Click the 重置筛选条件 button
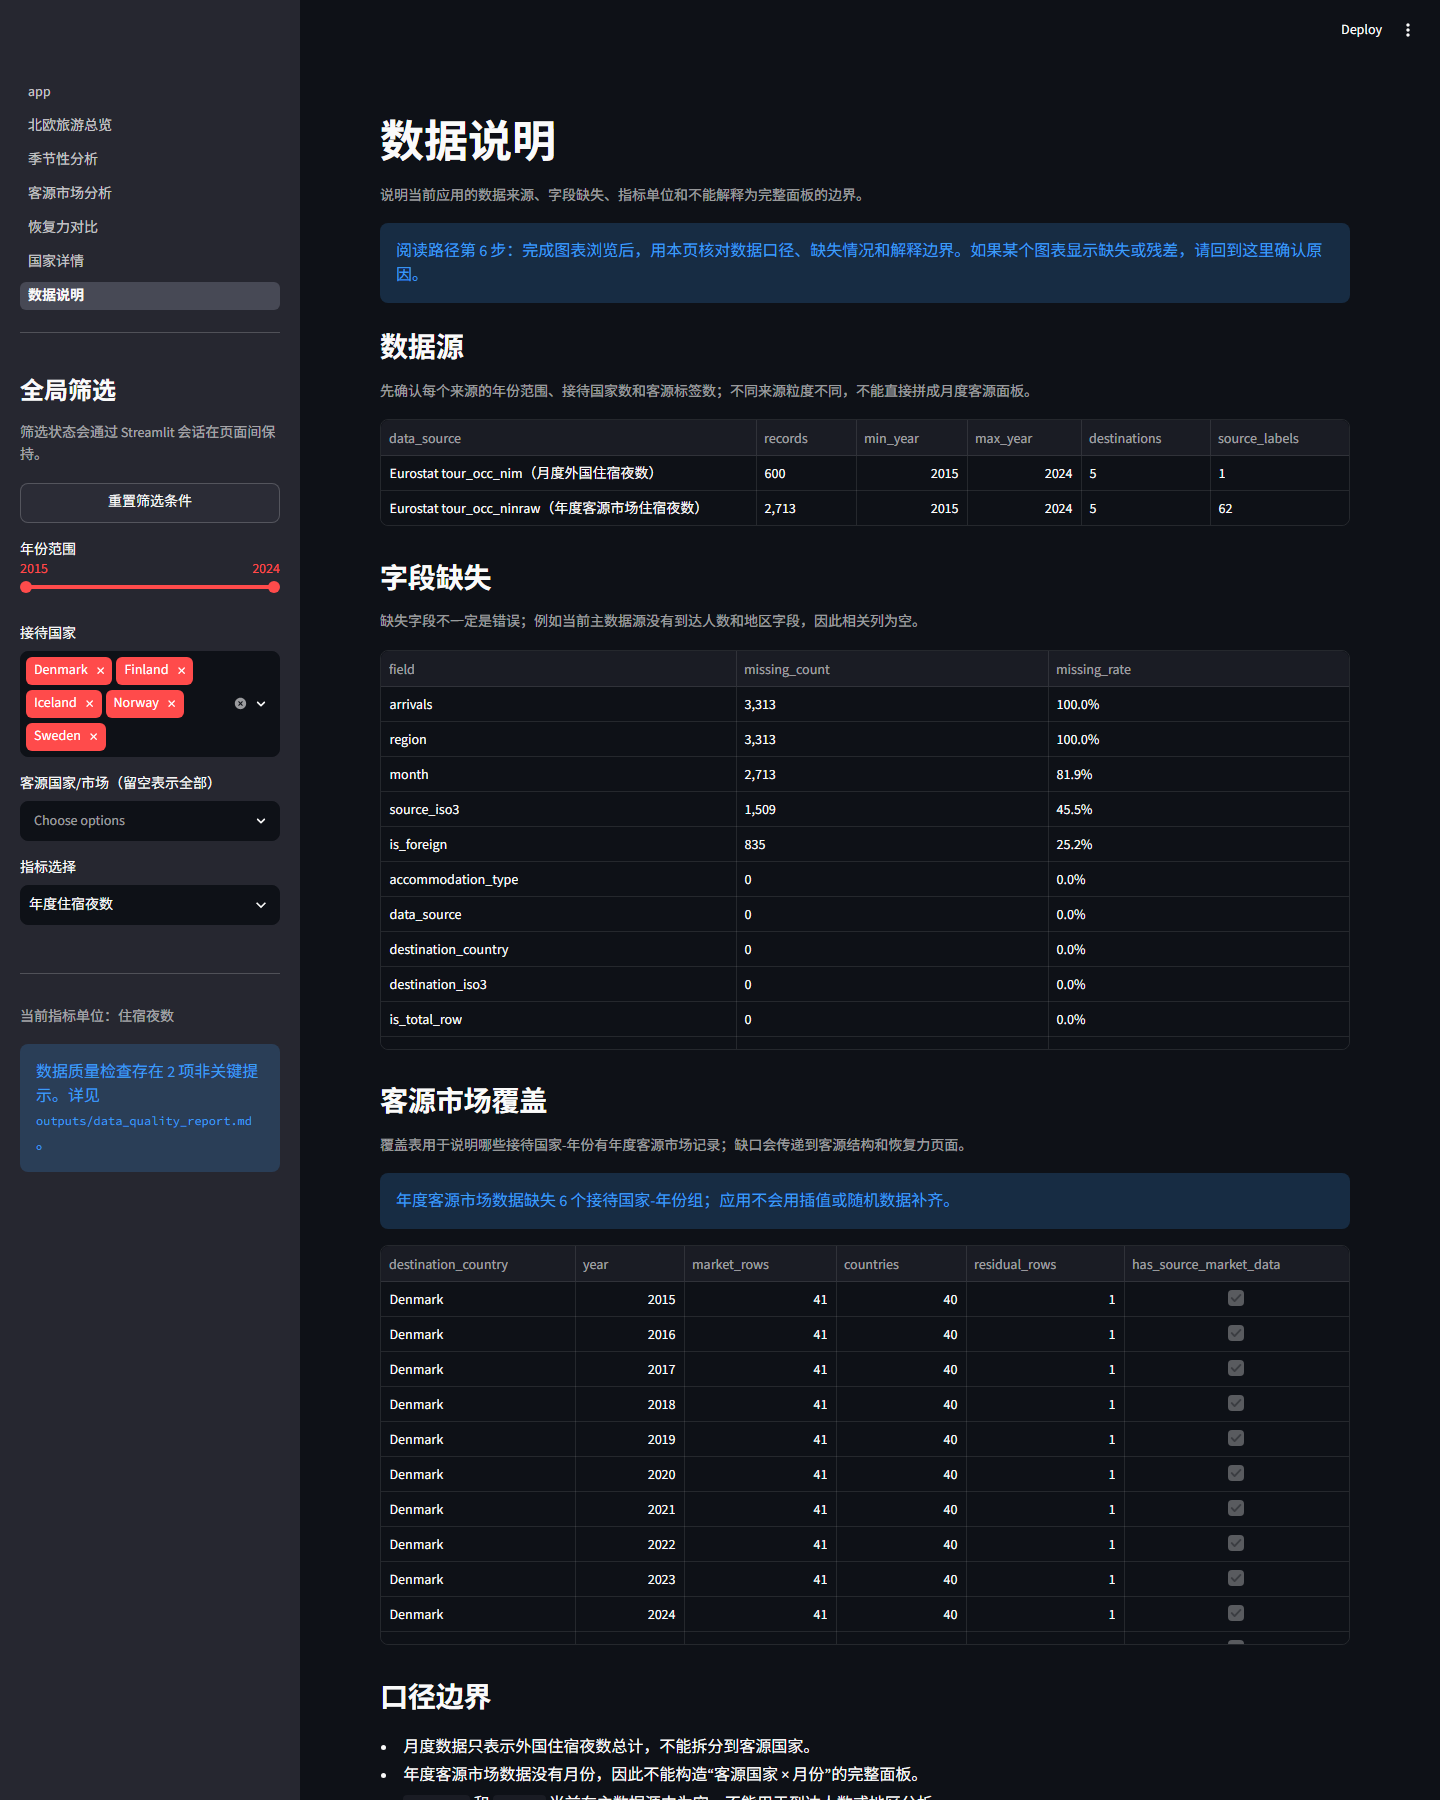The width and height of the screenshot is (1440, 1800). tap(150, 502)
